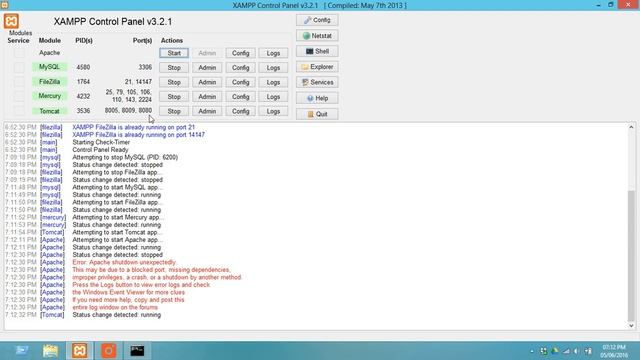Click the Tomcat module label
640x360 pixels.
pyautogui.click(x=49, y=111)
